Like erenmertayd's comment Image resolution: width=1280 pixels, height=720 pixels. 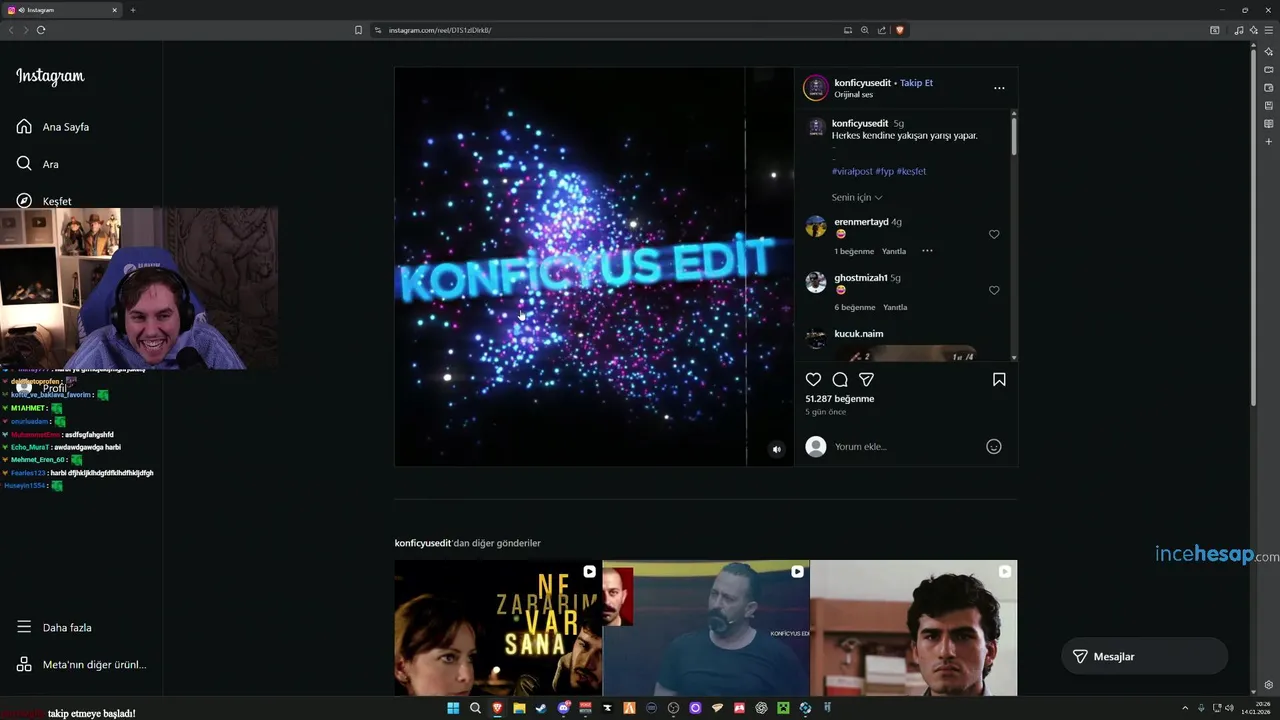coord(994,234)
